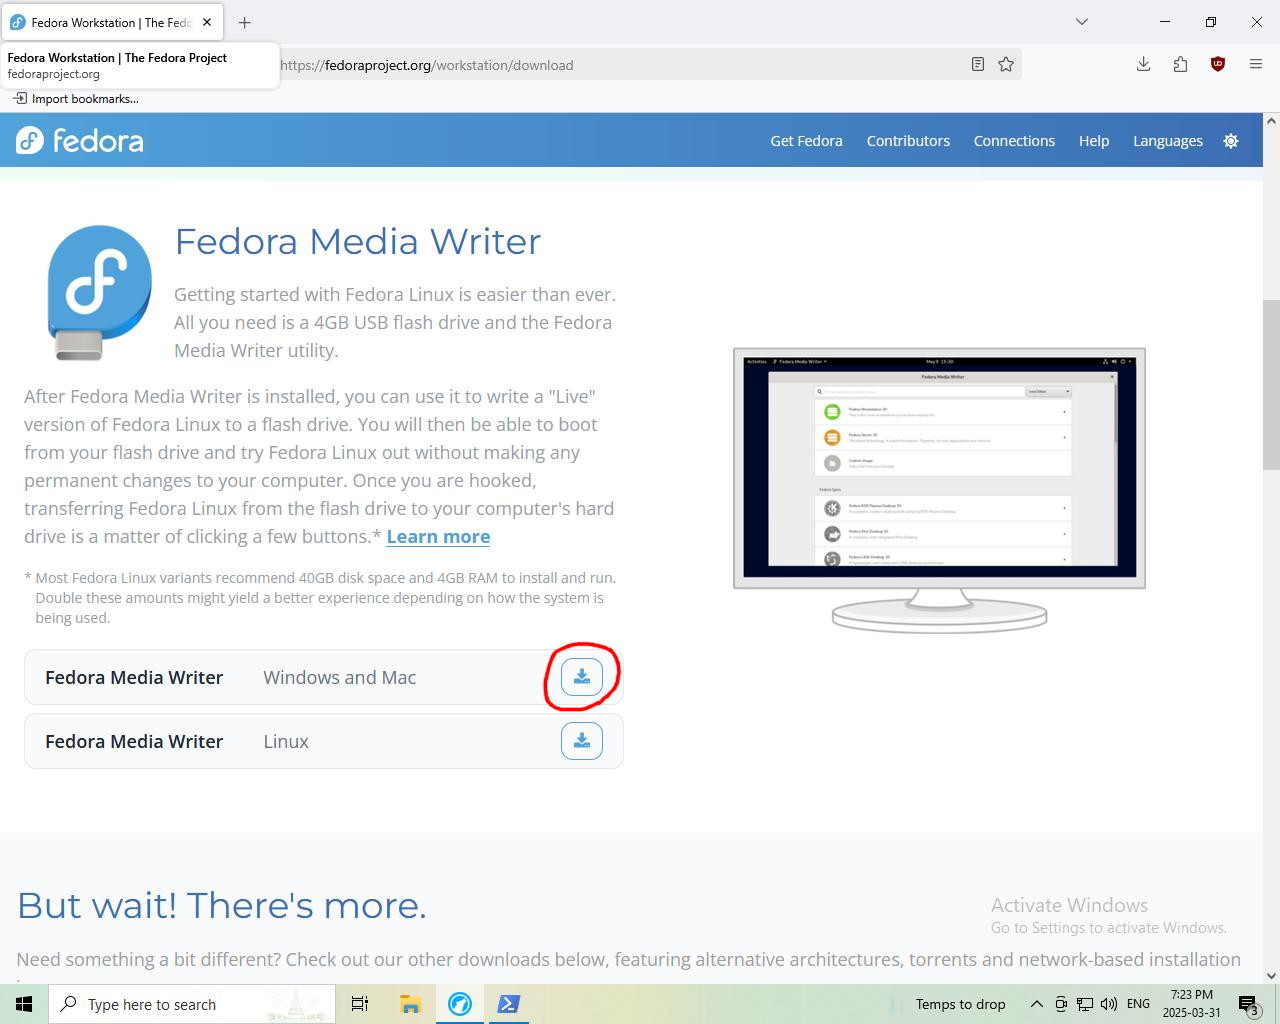Viewport: 1280px width, 1024px height.
Task: Open the clock showing 7:23 PM
Action: 1192,1004
